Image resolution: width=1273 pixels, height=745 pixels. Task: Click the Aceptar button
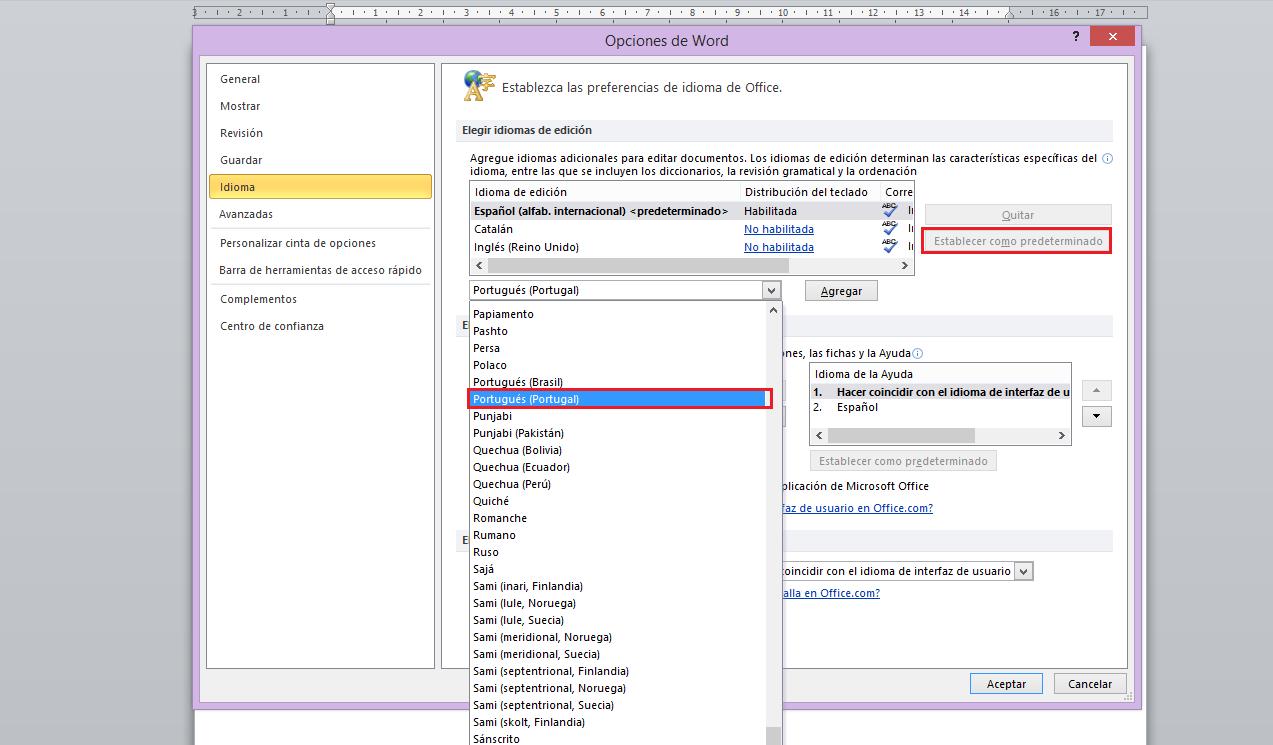point(1006,684)
